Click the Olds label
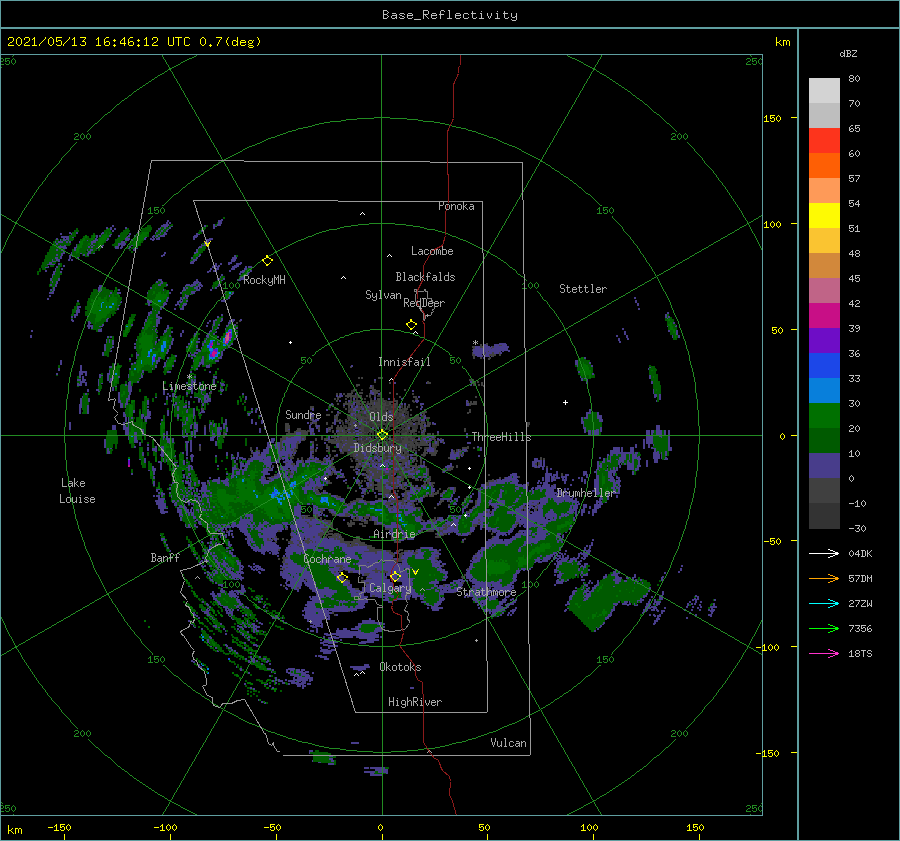Viewport: 900px width, 841px height. coord(381,417)
